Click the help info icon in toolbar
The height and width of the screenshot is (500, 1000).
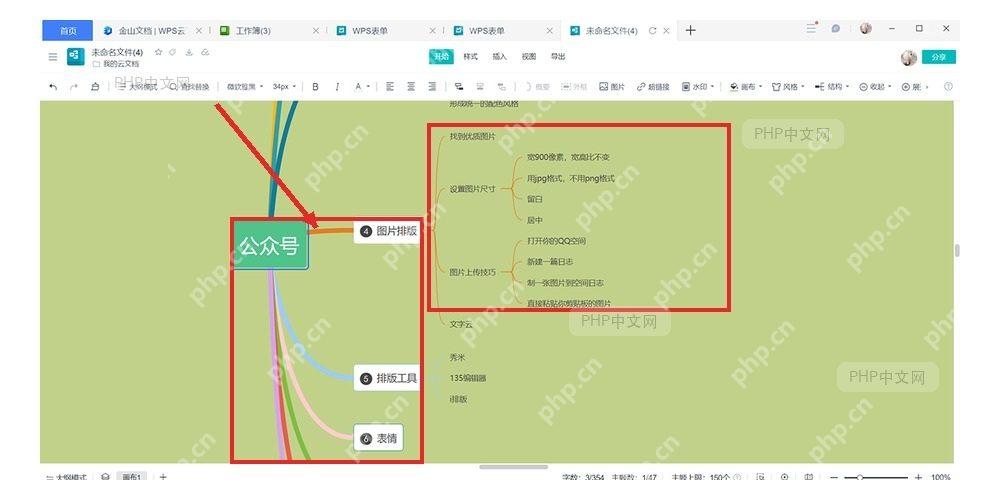(x=948, y=87)
